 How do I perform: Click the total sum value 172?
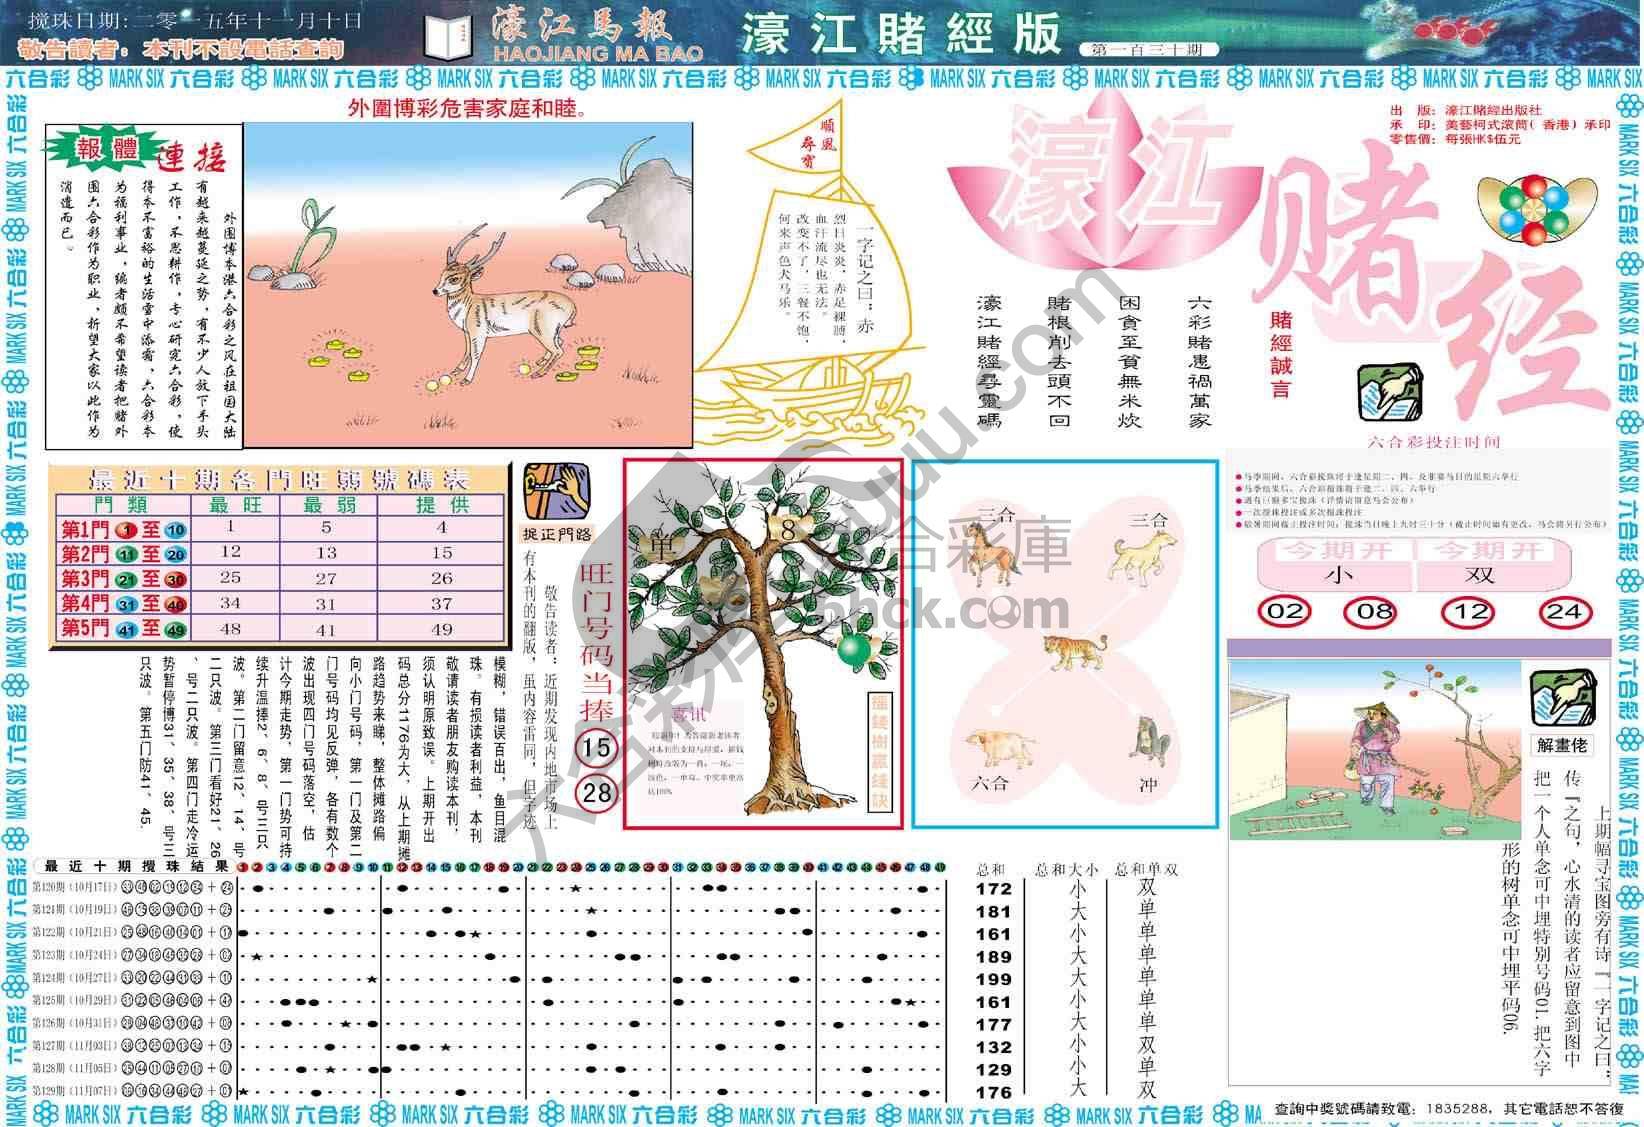point(994,888)
